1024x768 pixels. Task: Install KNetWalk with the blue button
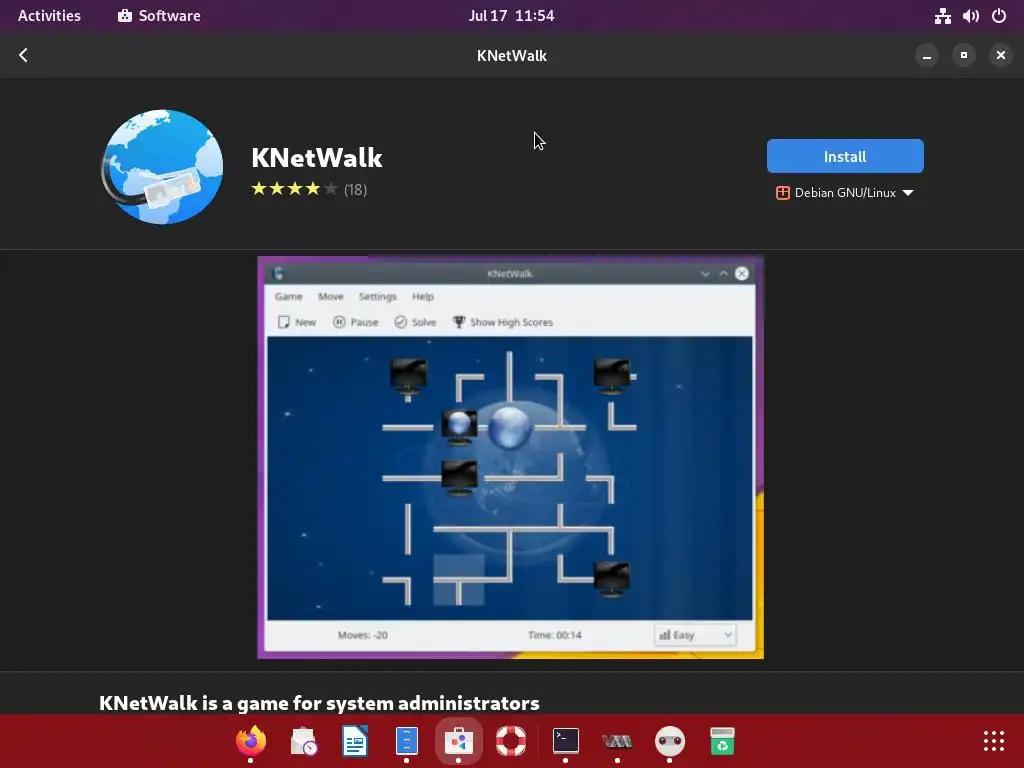(x=845, y=156)
